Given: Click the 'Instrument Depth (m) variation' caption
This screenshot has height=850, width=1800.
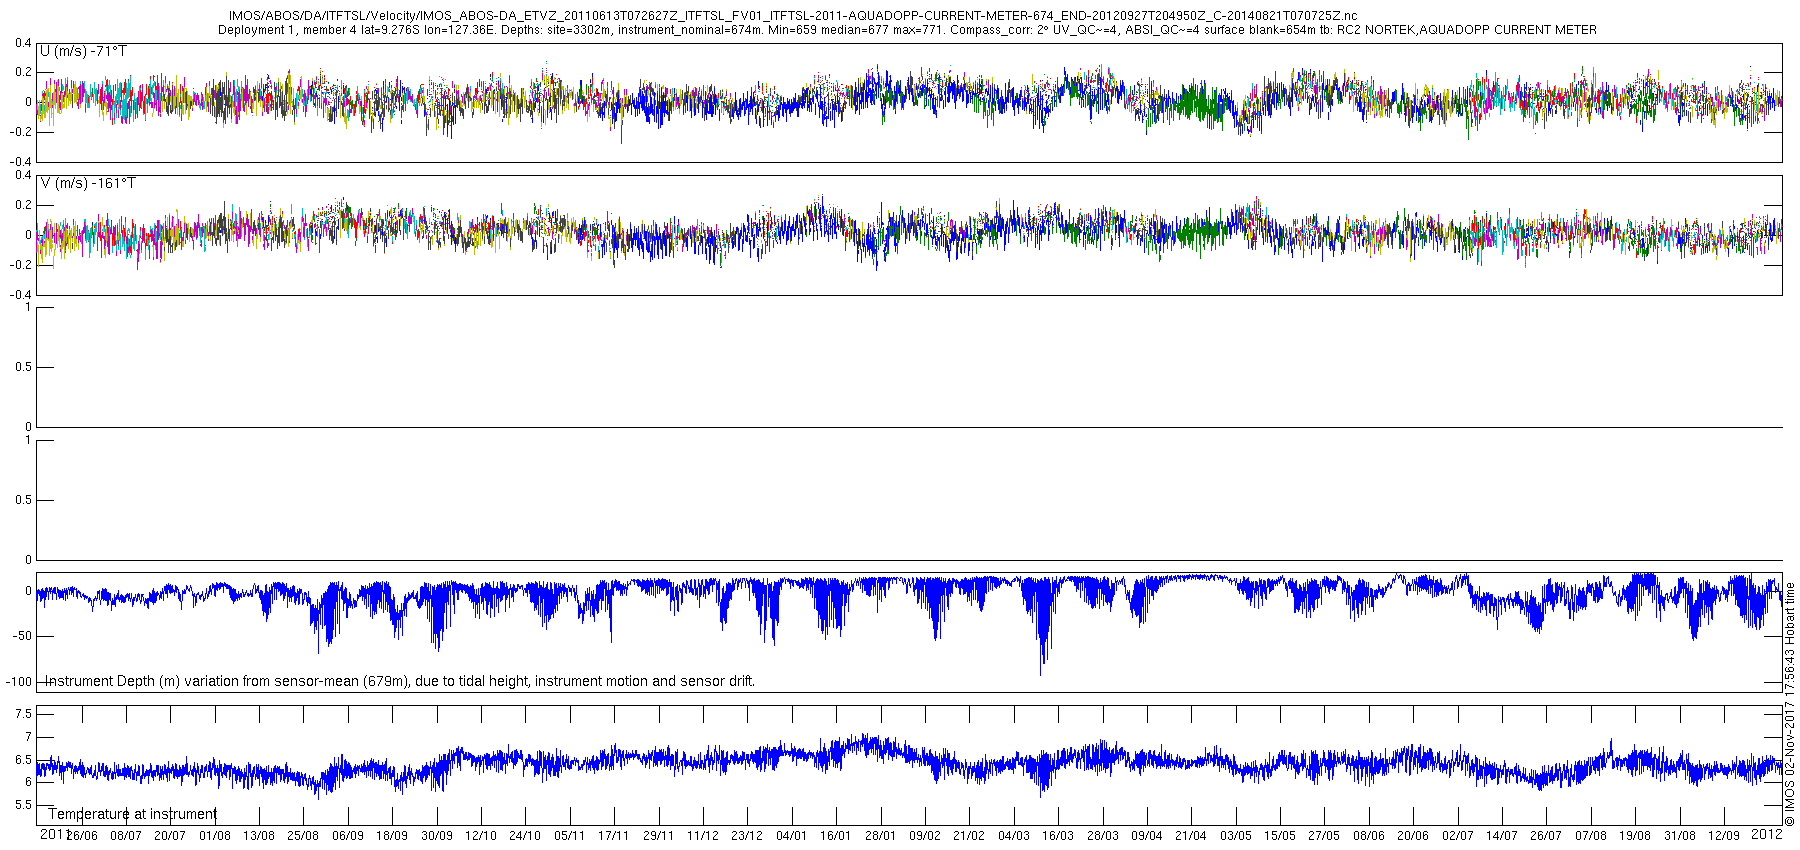Looking at the screenshot, I should tap(400, 681).
